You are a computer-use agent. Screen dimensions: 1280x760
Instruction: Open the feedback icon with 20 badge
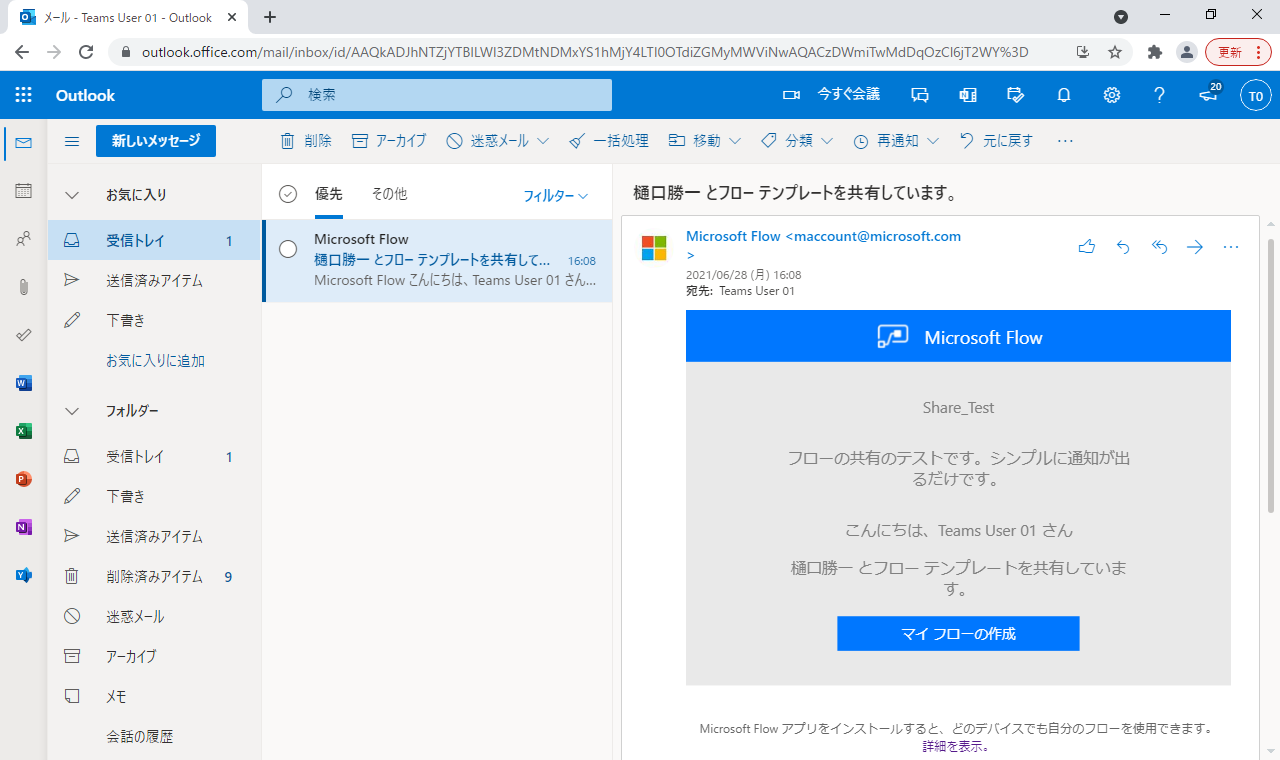coord(1208,95)
